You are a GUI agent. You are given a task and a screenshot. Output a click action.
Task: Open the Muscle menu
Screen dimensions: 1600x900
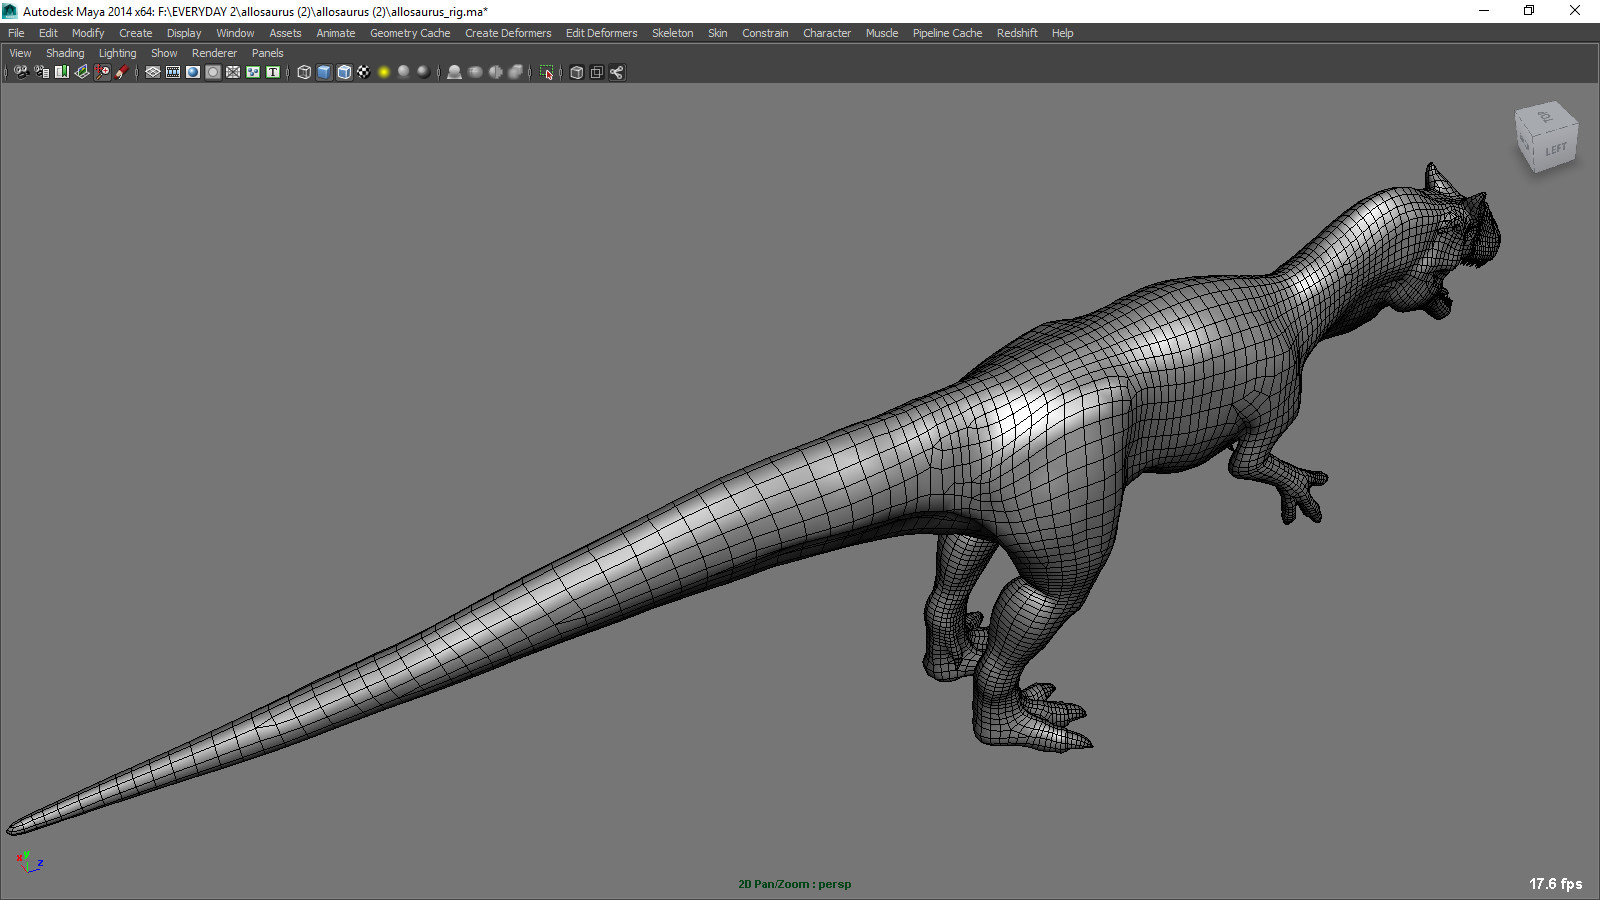click(882, 33)
